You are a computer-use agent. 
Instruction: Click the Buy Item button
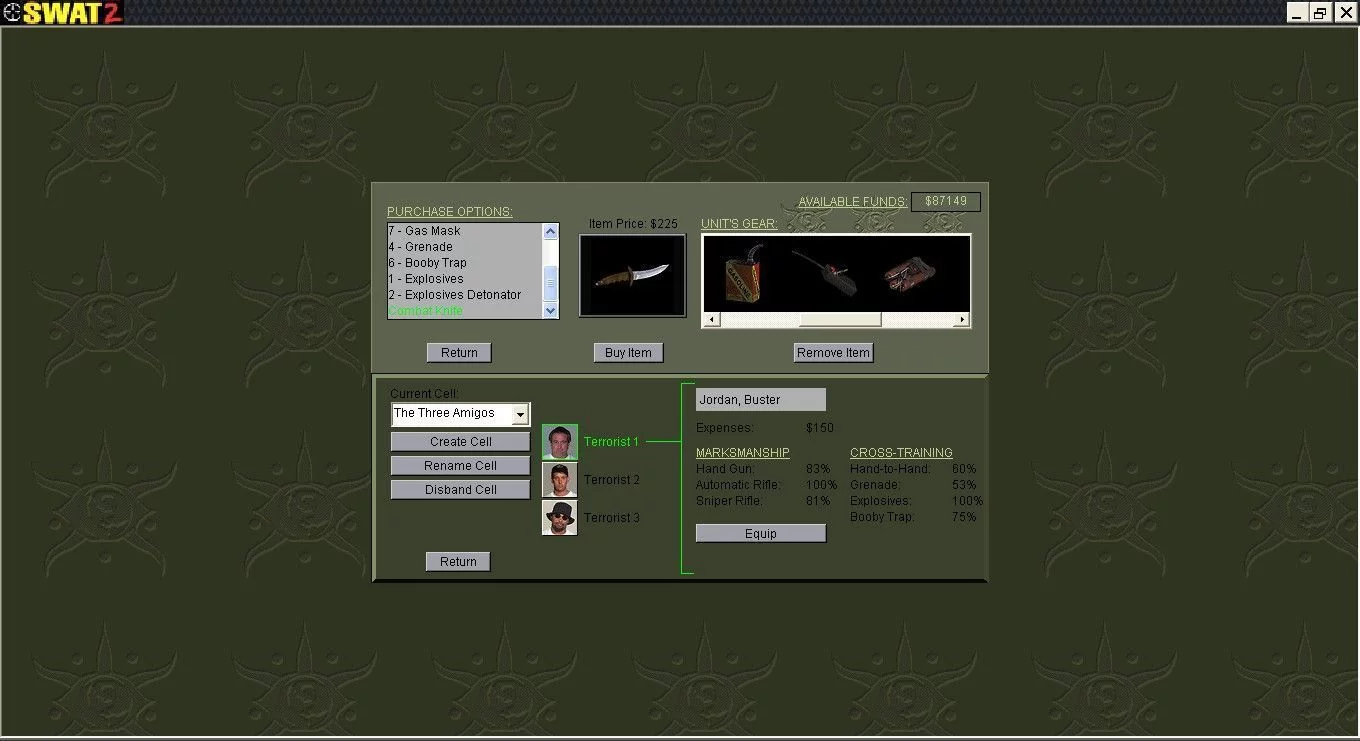tap(628, 353)
